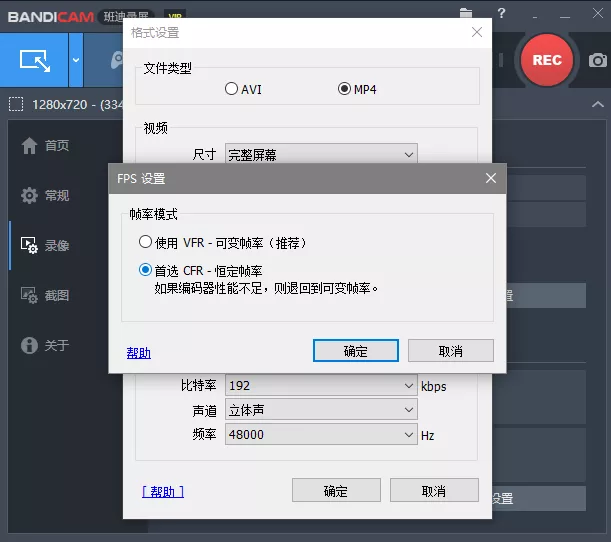Image resolution: width=611 pixels, height=542 pixels.
Task: Take a screenshot with the camera icon
Action: [x=597, y=60]
